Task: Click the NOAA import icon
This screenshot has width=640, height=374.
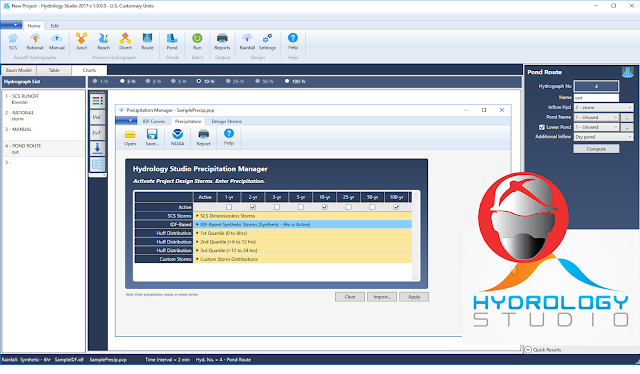Action: (177, 138)
